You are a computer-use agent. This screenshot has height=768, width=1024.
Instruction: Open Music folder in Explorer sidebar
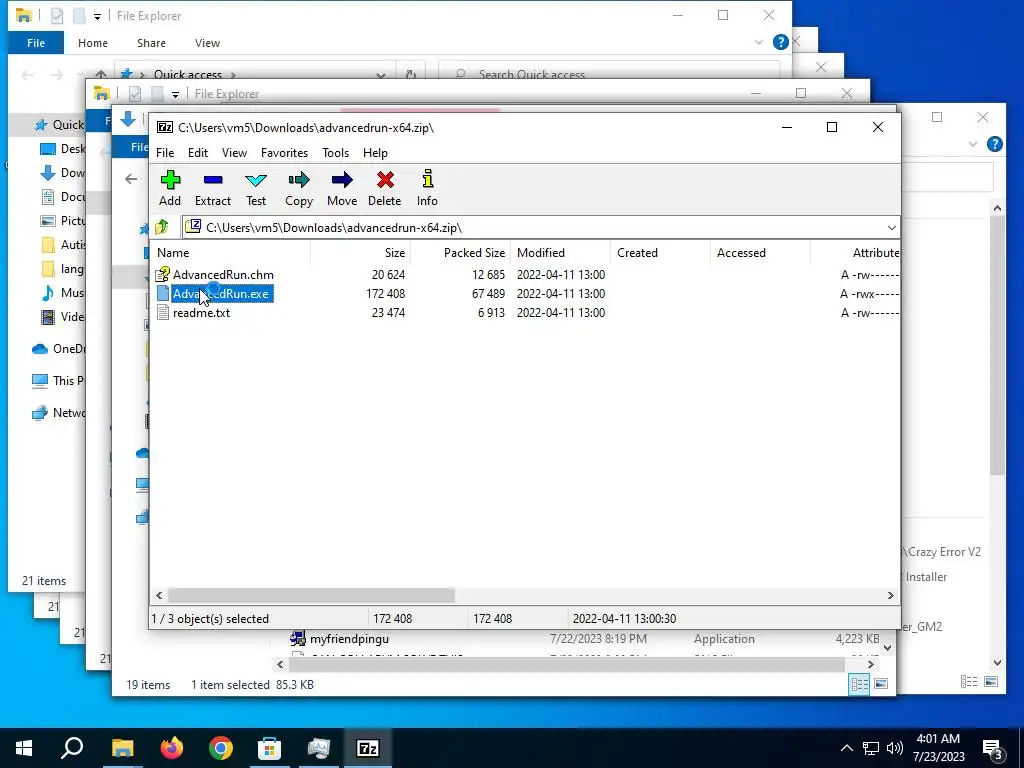click(x=63, y=293)
